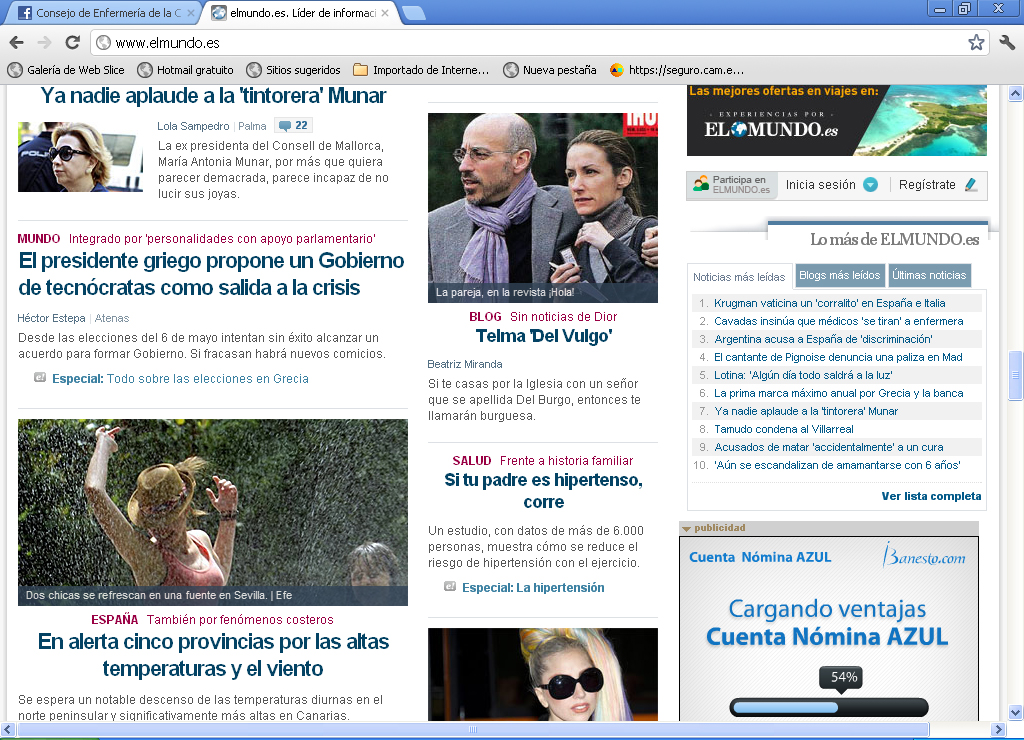The height and width of the screenshot is (740, 1024).
Task: Open the new tab button
Action: pyautogui.click(x=413, y=13)
